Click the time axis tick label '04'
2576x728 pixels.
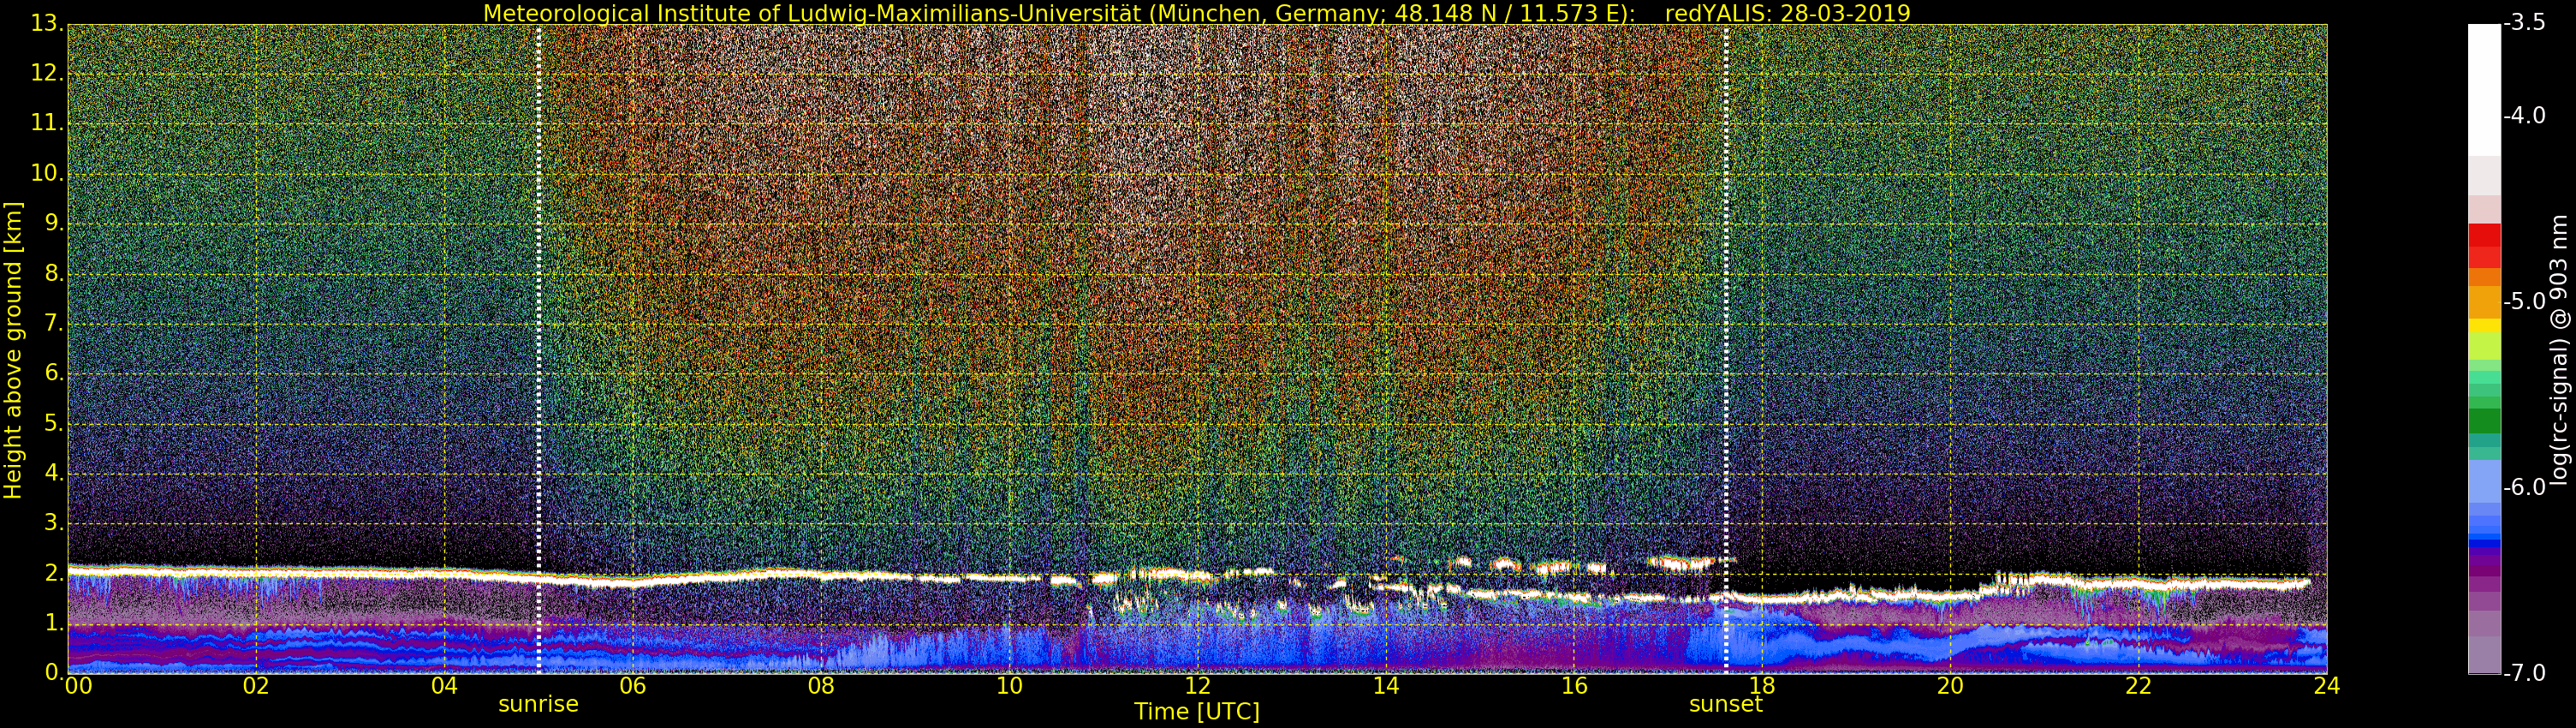point(444,685)
